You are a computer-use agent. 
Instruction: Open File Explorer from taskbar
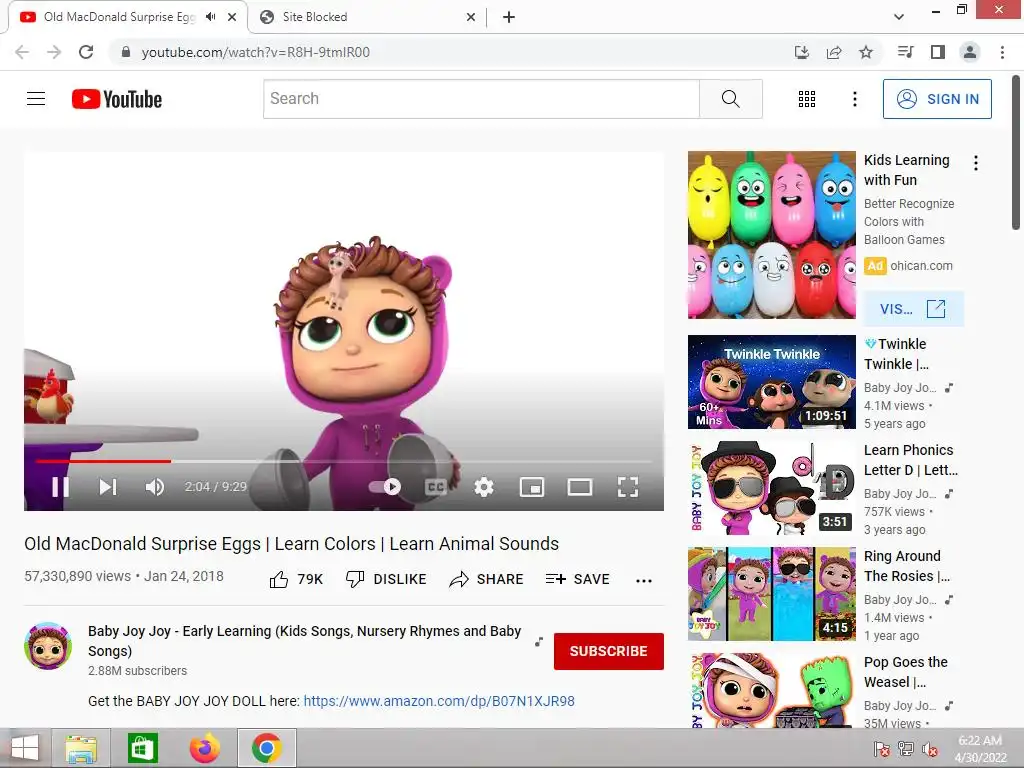click(x=81, y=748)
